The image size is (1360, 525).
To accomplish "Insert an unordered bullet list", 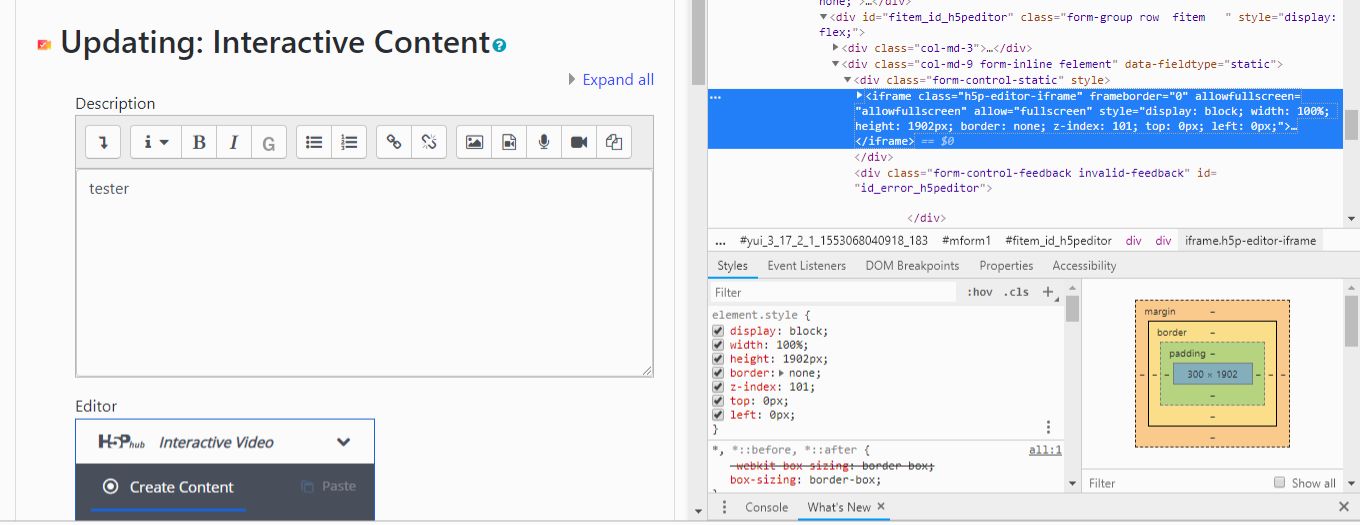I will click(314, 142).
